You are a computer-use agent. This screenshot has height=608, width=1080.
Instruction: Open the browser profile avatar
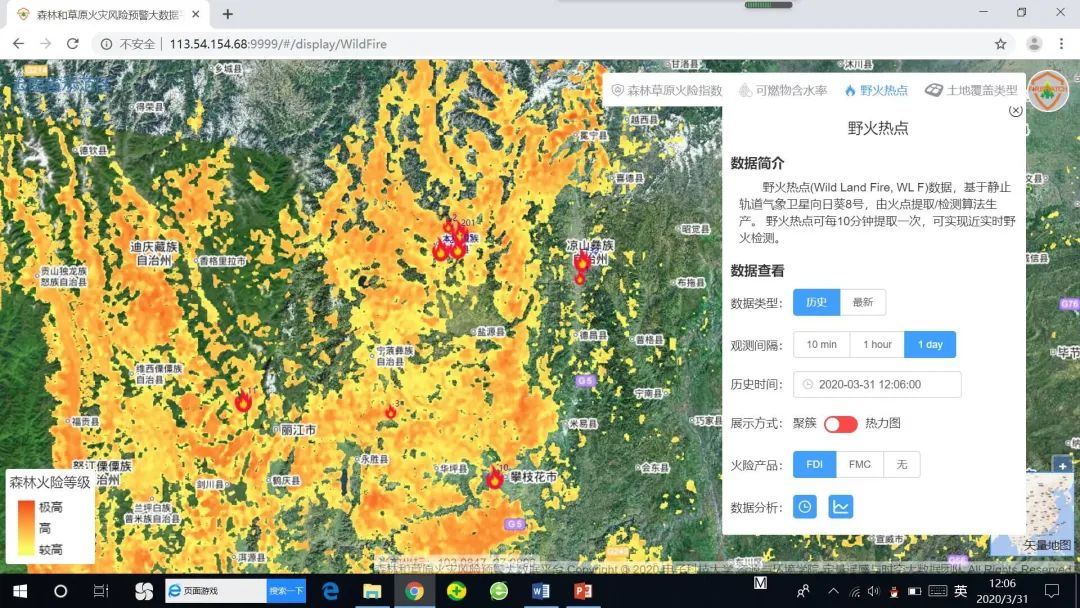(1034, 44)
